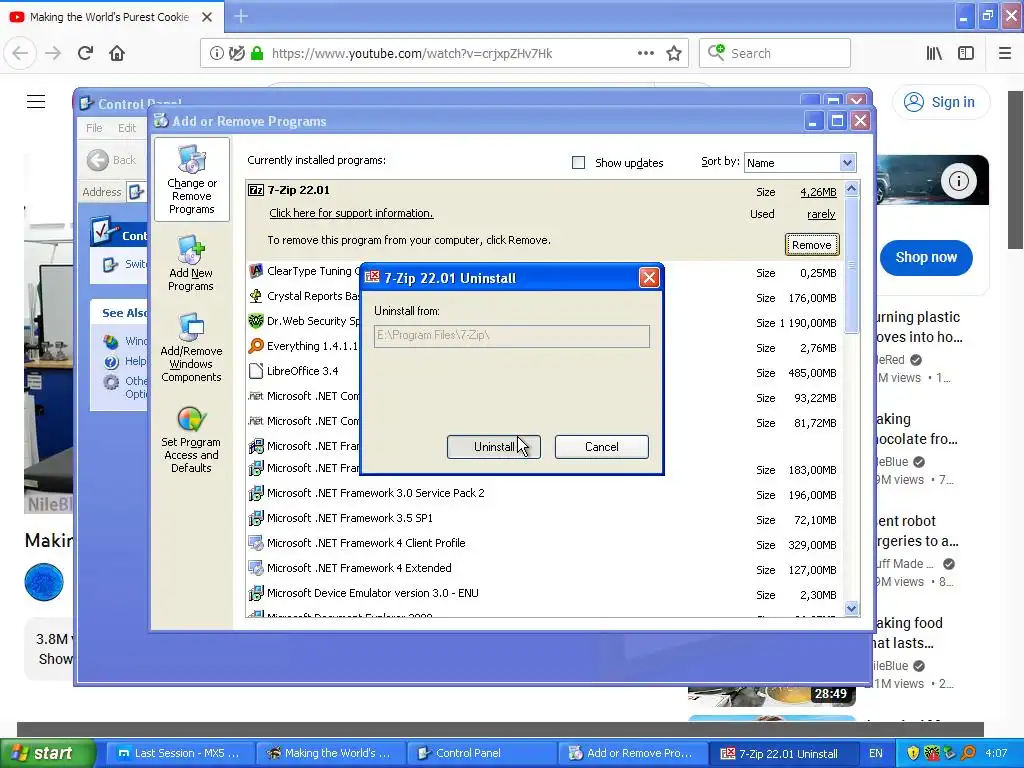Switch to Control Panel taskbar item
1024x768 pixels.
[x=482, y=753]
